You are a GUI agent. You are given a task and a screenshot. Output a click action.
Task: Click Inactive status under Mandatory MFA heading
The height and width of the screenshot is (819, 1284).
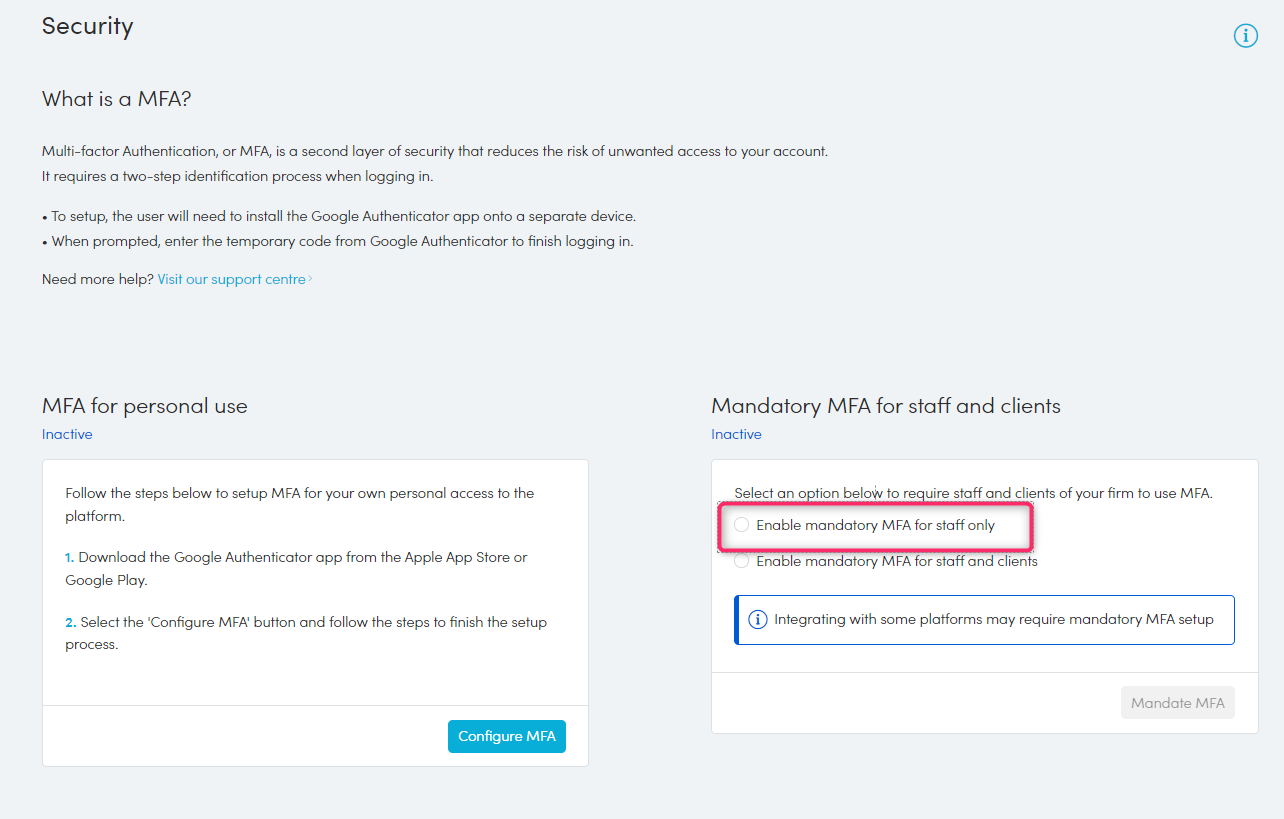pos(736,434)
